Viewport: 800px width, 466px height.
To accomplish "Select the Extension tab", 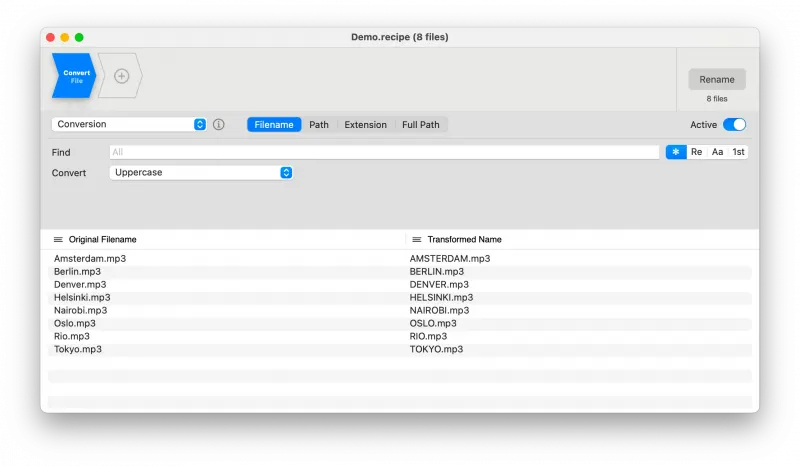I will tap(365, 125).
